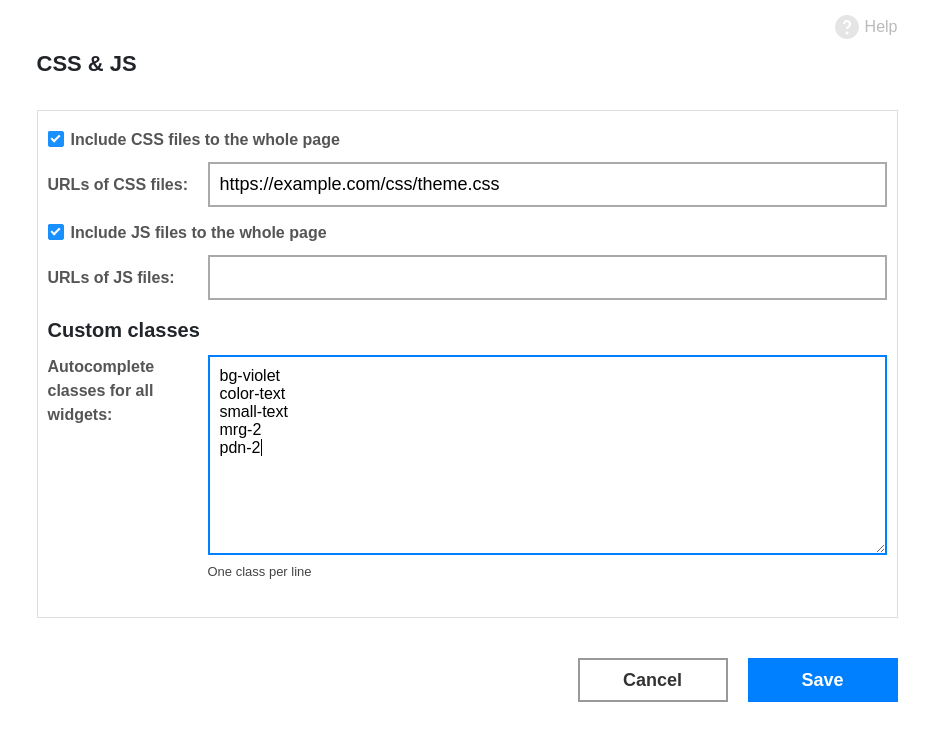Focus the empty URLs of JS files field
935x740 pixels.
(547, 277)
